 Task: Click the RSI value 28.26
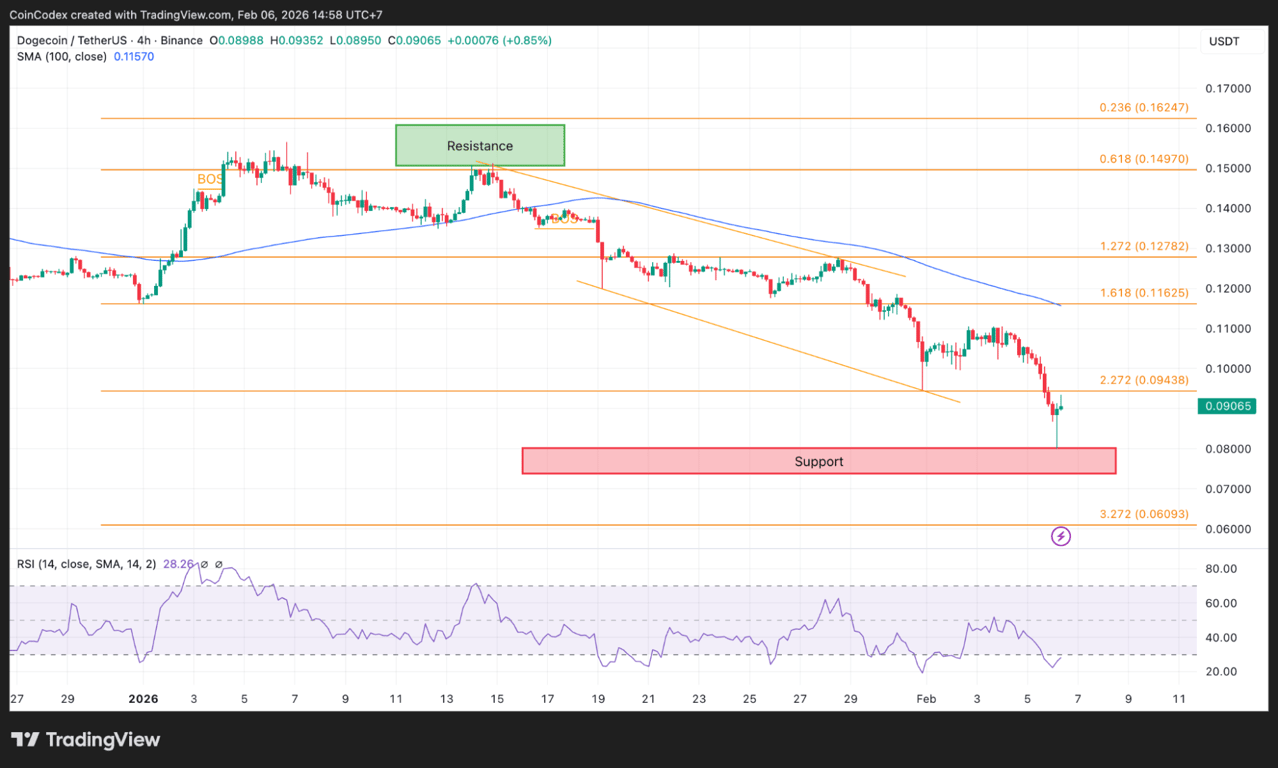point(180,563)
